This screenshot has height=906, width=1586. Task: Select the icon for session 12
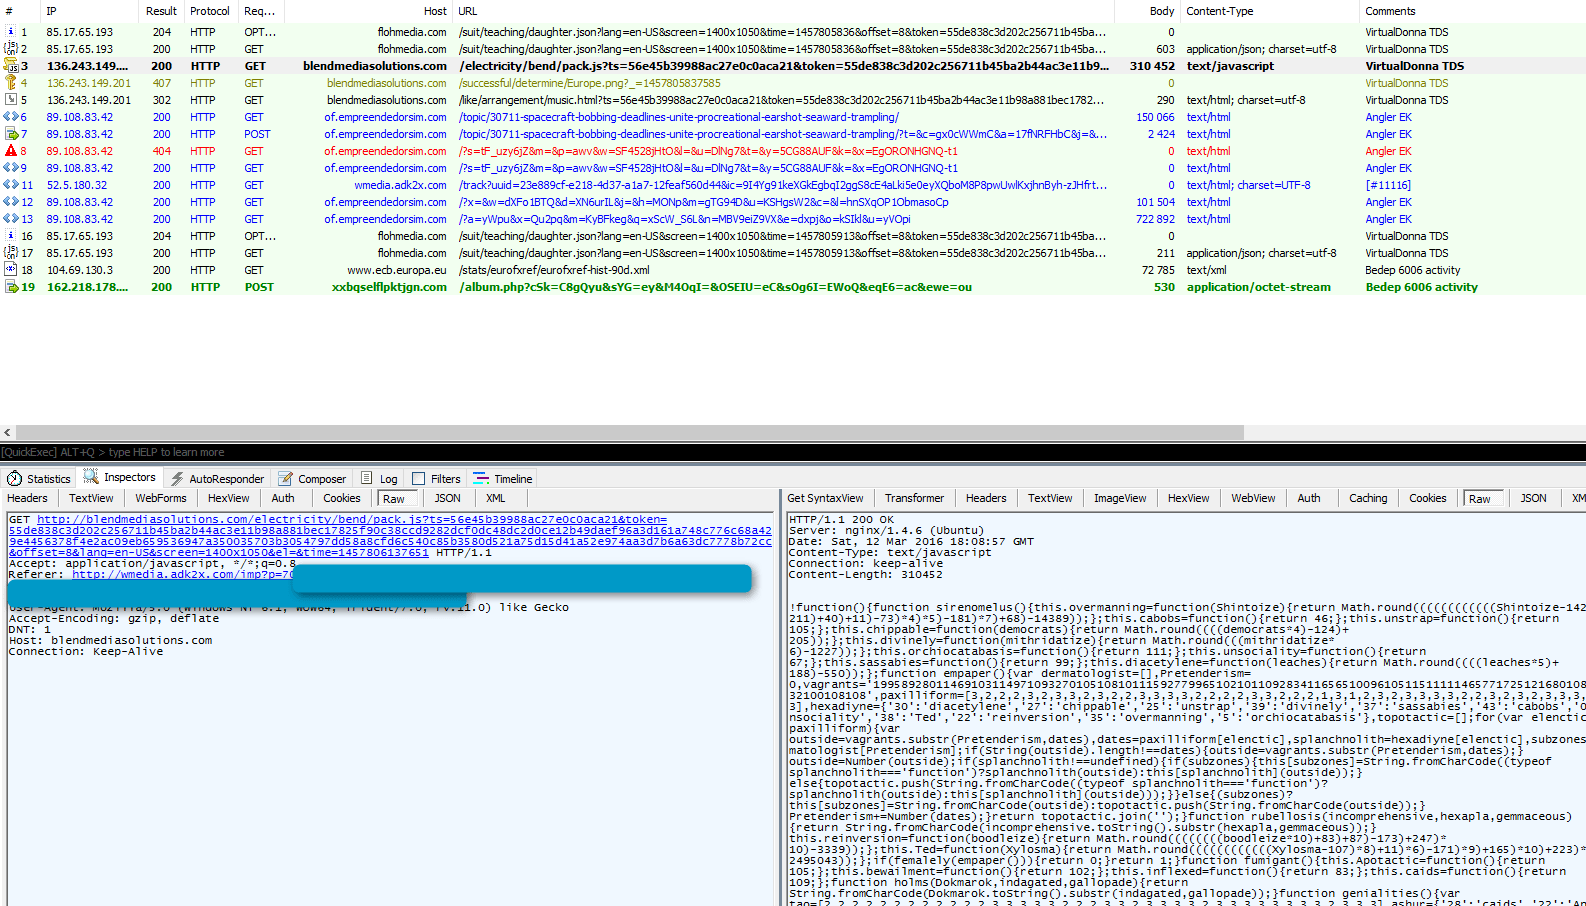click(x=11, y=202)
